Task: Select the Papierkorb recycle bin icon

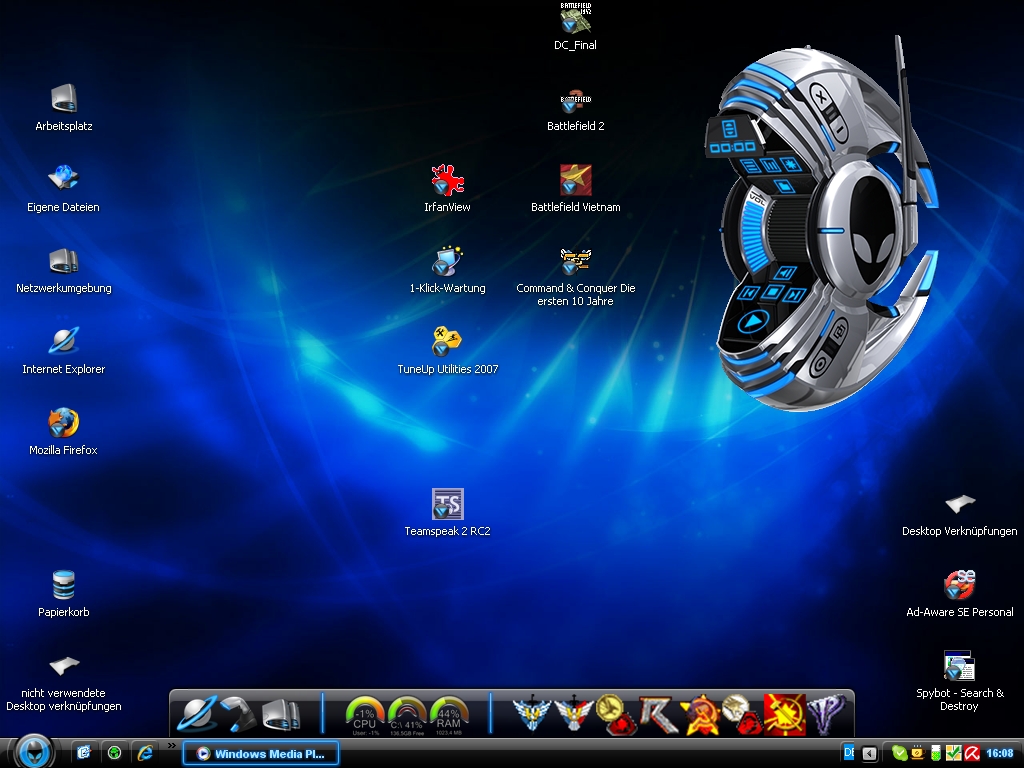Action: (x=63, y=594)
